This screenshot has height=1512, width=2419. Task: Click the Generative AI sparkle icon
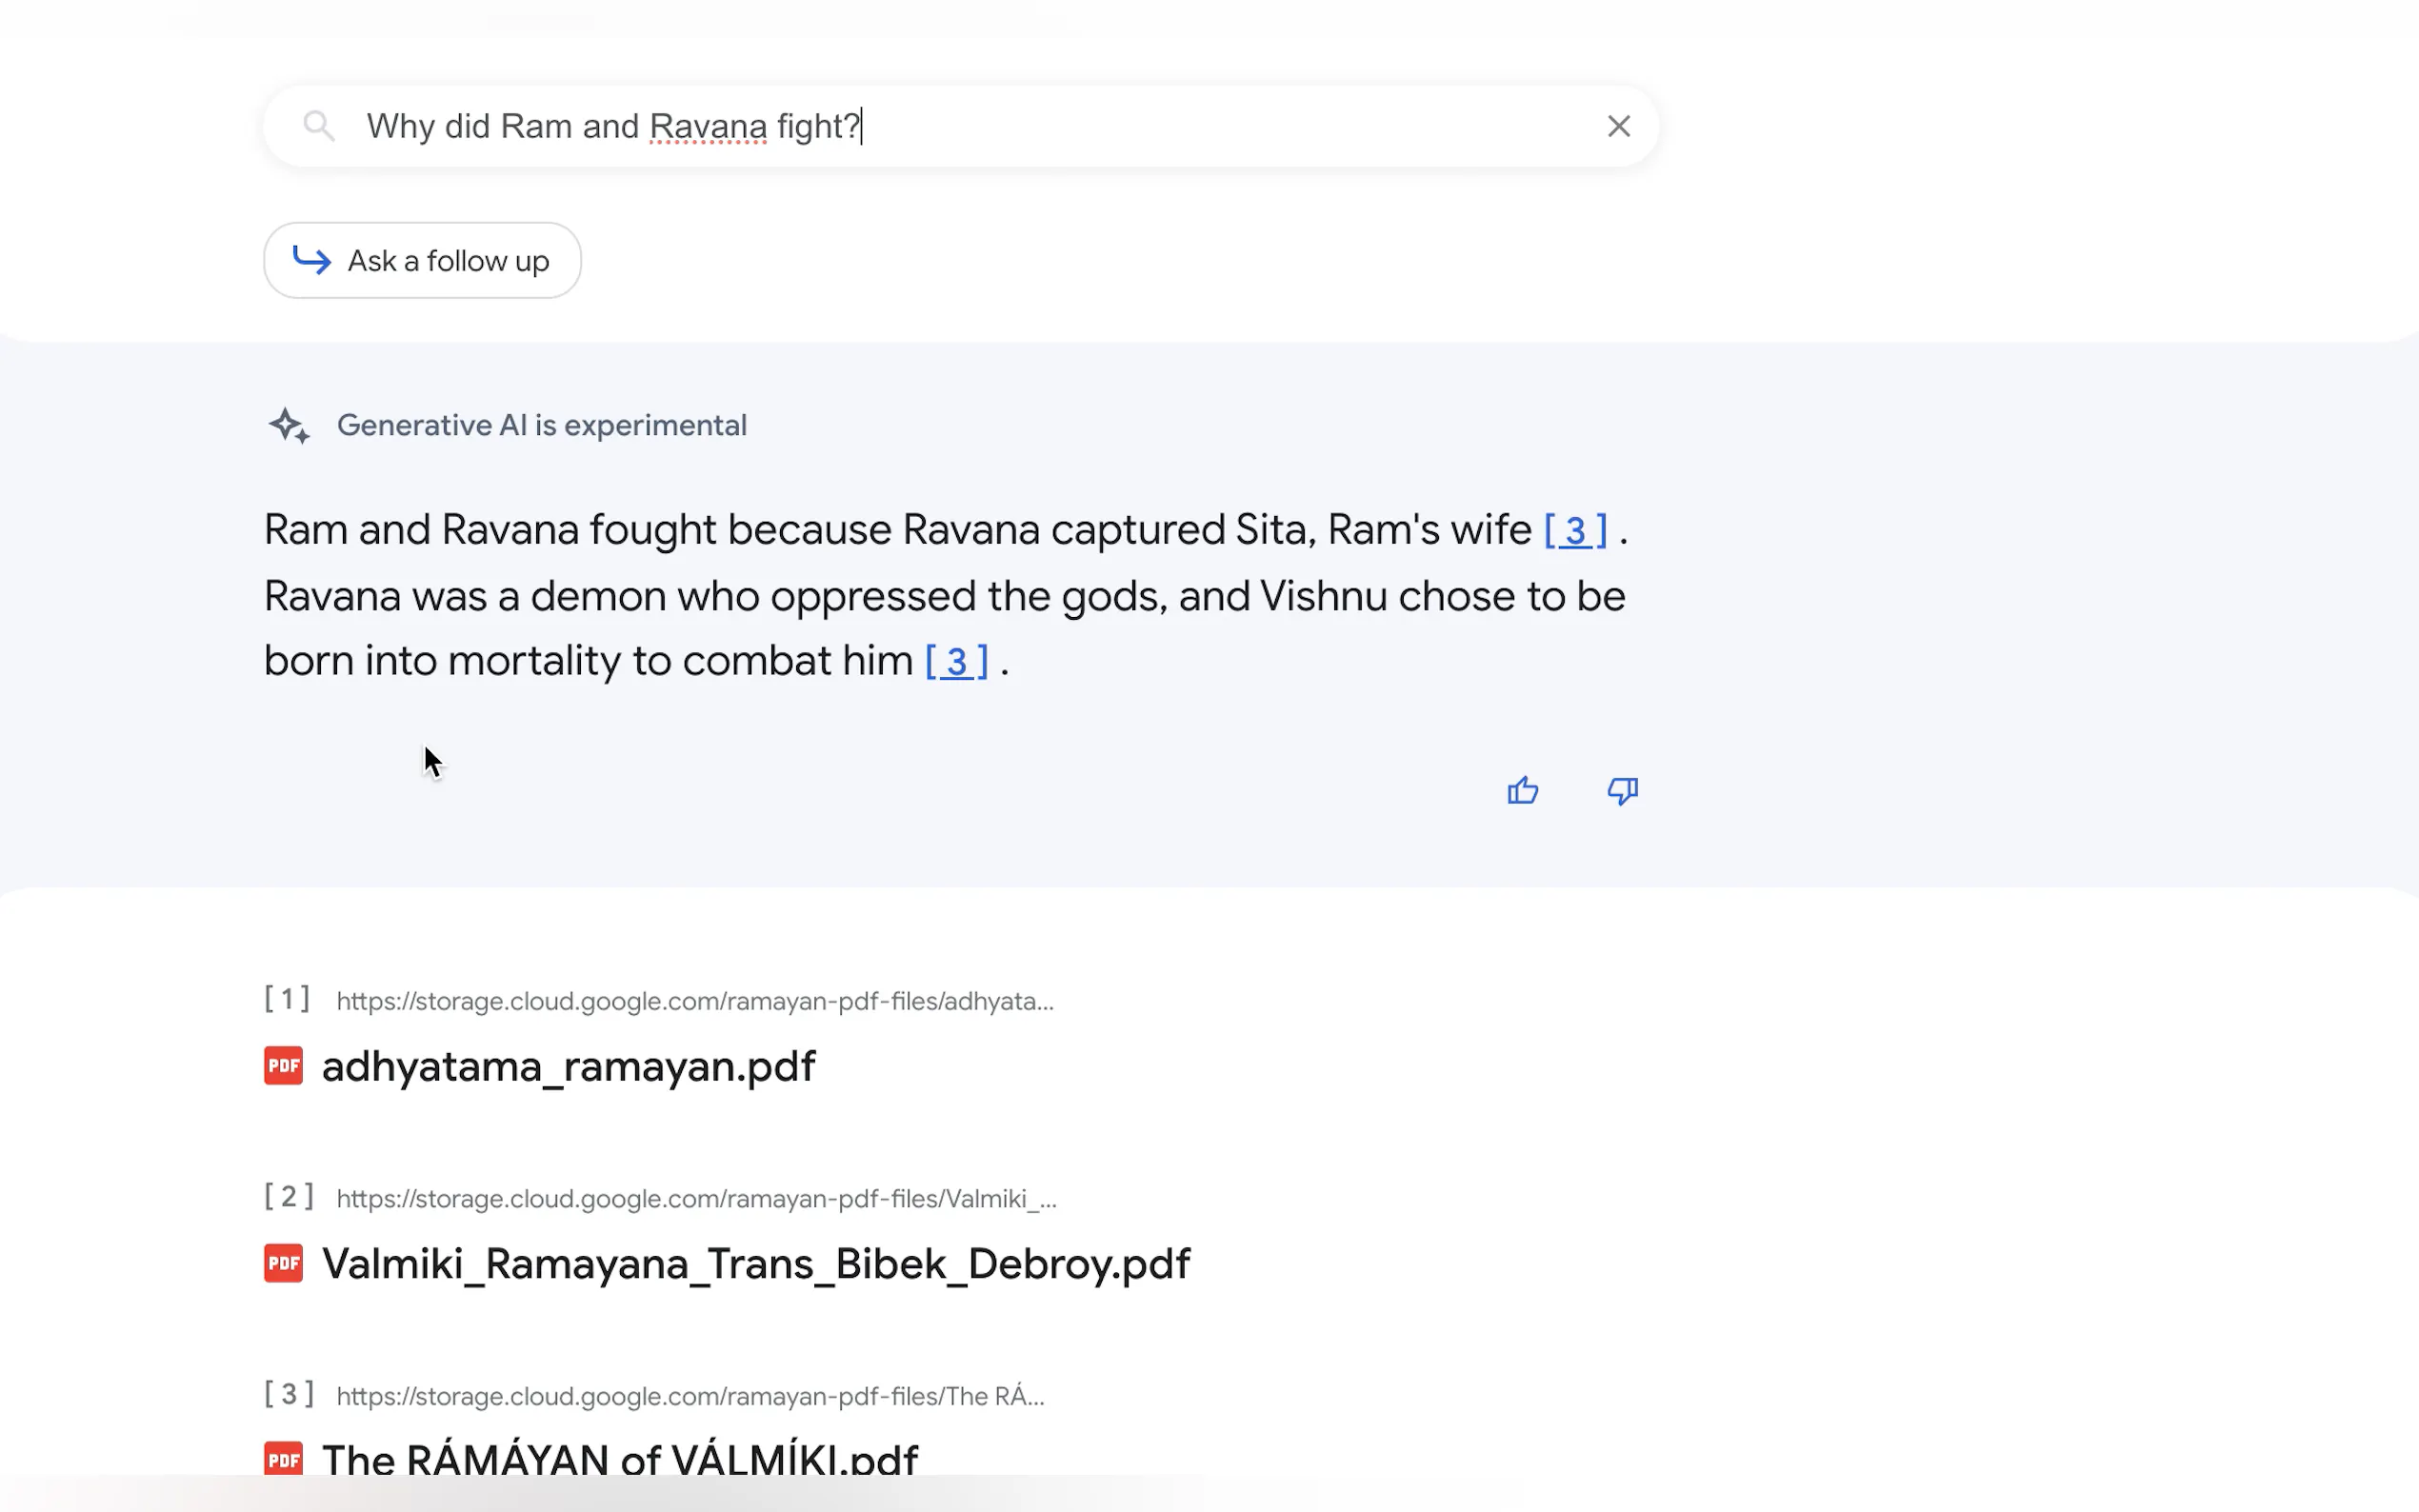[289, 426]
